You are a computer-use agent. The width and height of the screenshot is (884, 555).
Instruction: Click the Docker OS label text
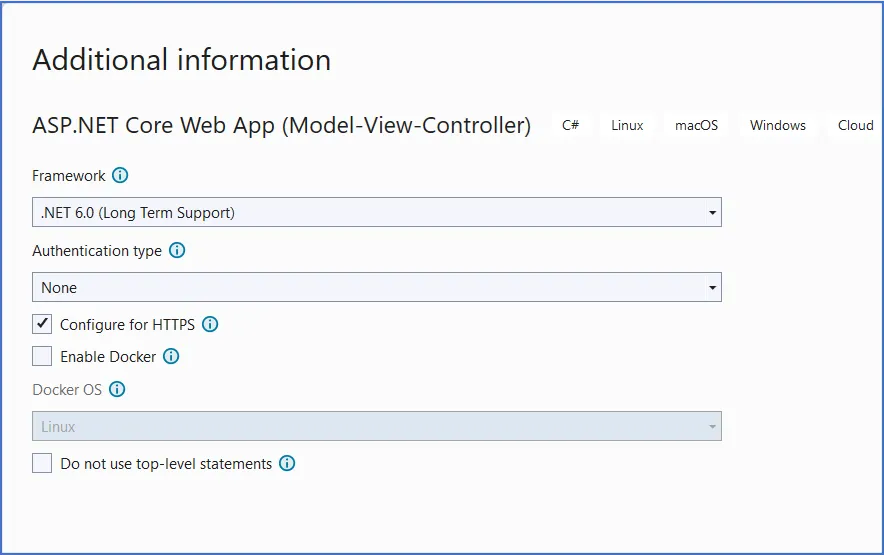[67, 390]
